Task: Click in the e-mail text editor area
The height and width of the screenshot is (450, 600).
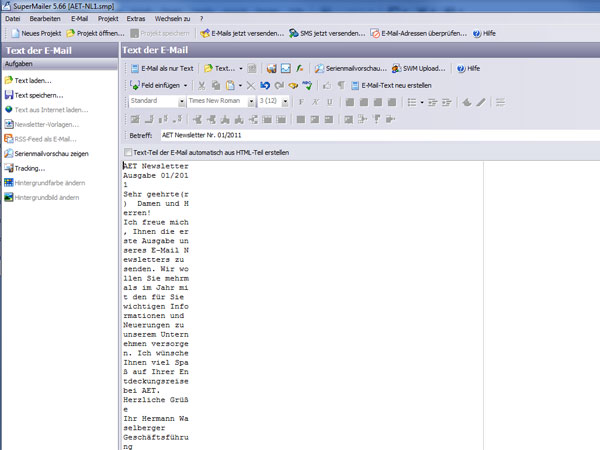Action: (x=302, y=305)
